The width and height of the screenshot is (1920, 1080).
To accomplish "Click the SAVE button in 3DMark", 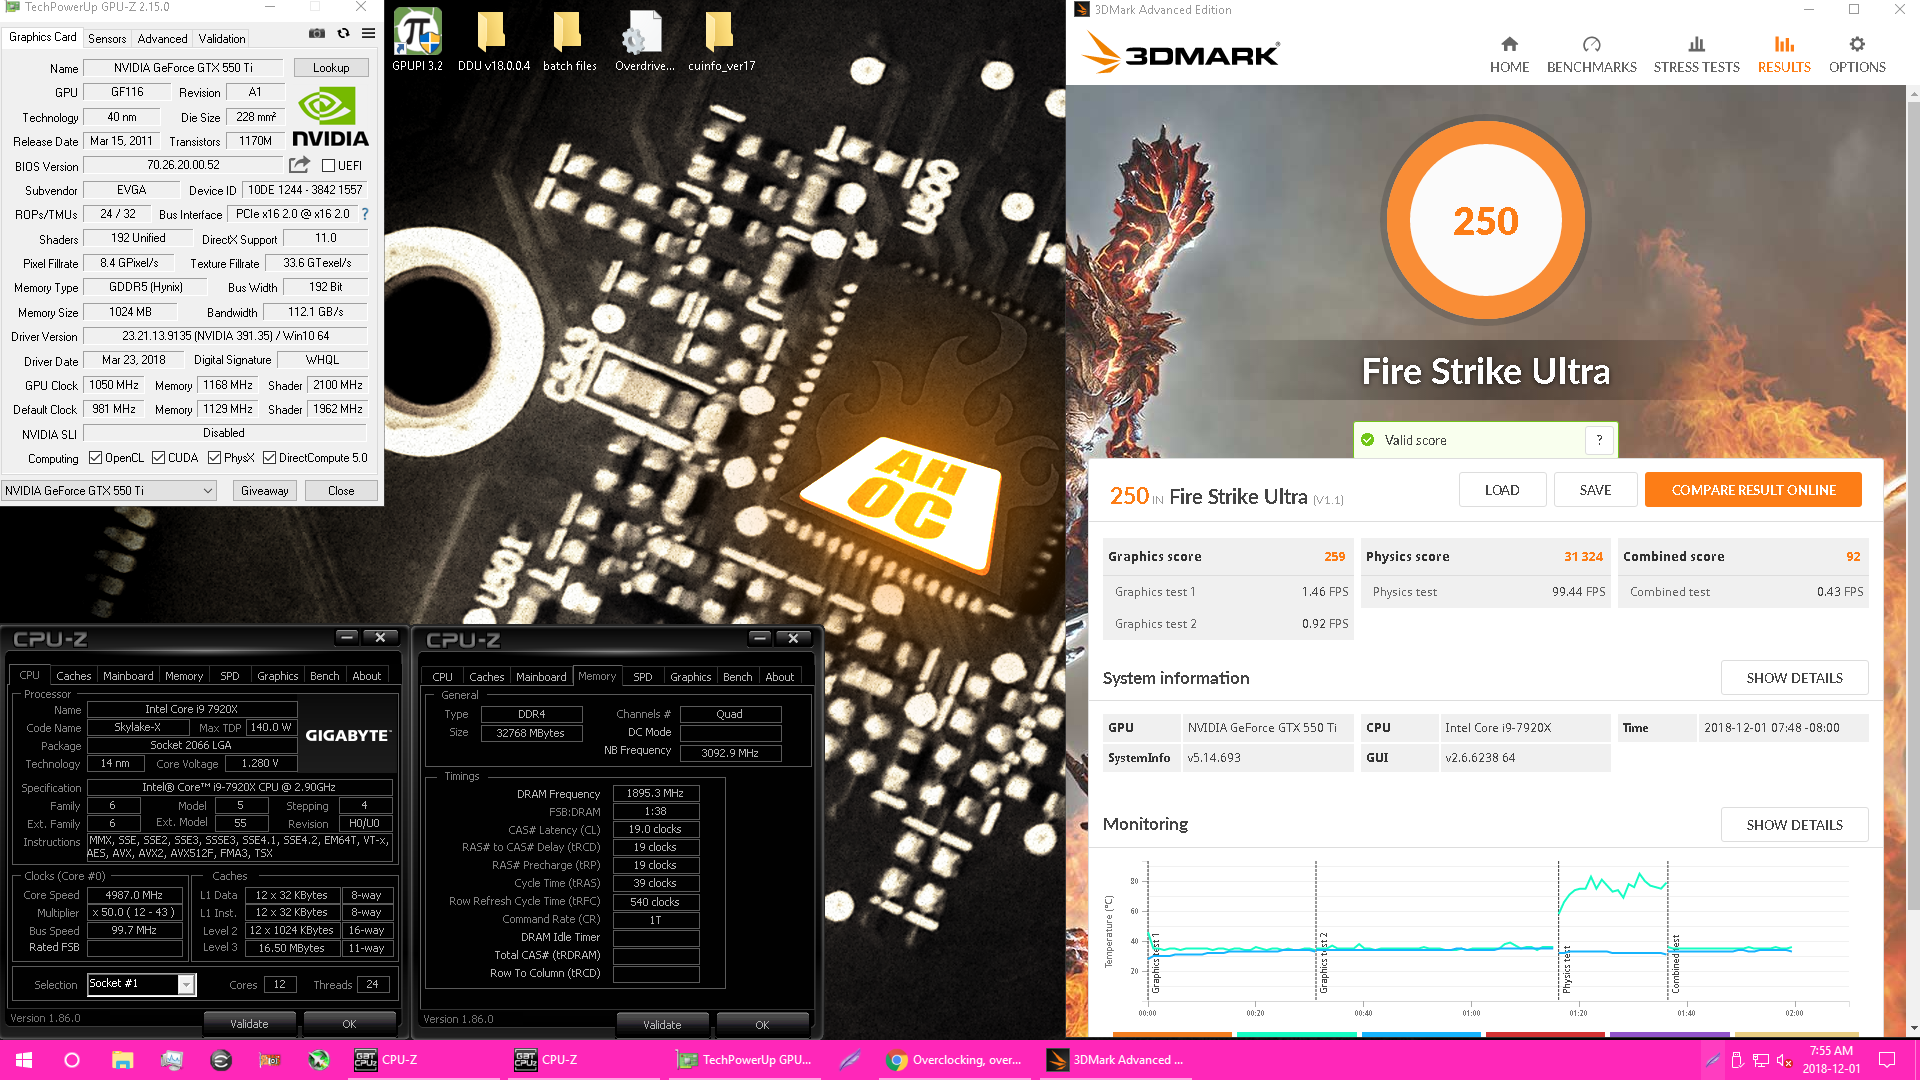I will click(1595, 490).
